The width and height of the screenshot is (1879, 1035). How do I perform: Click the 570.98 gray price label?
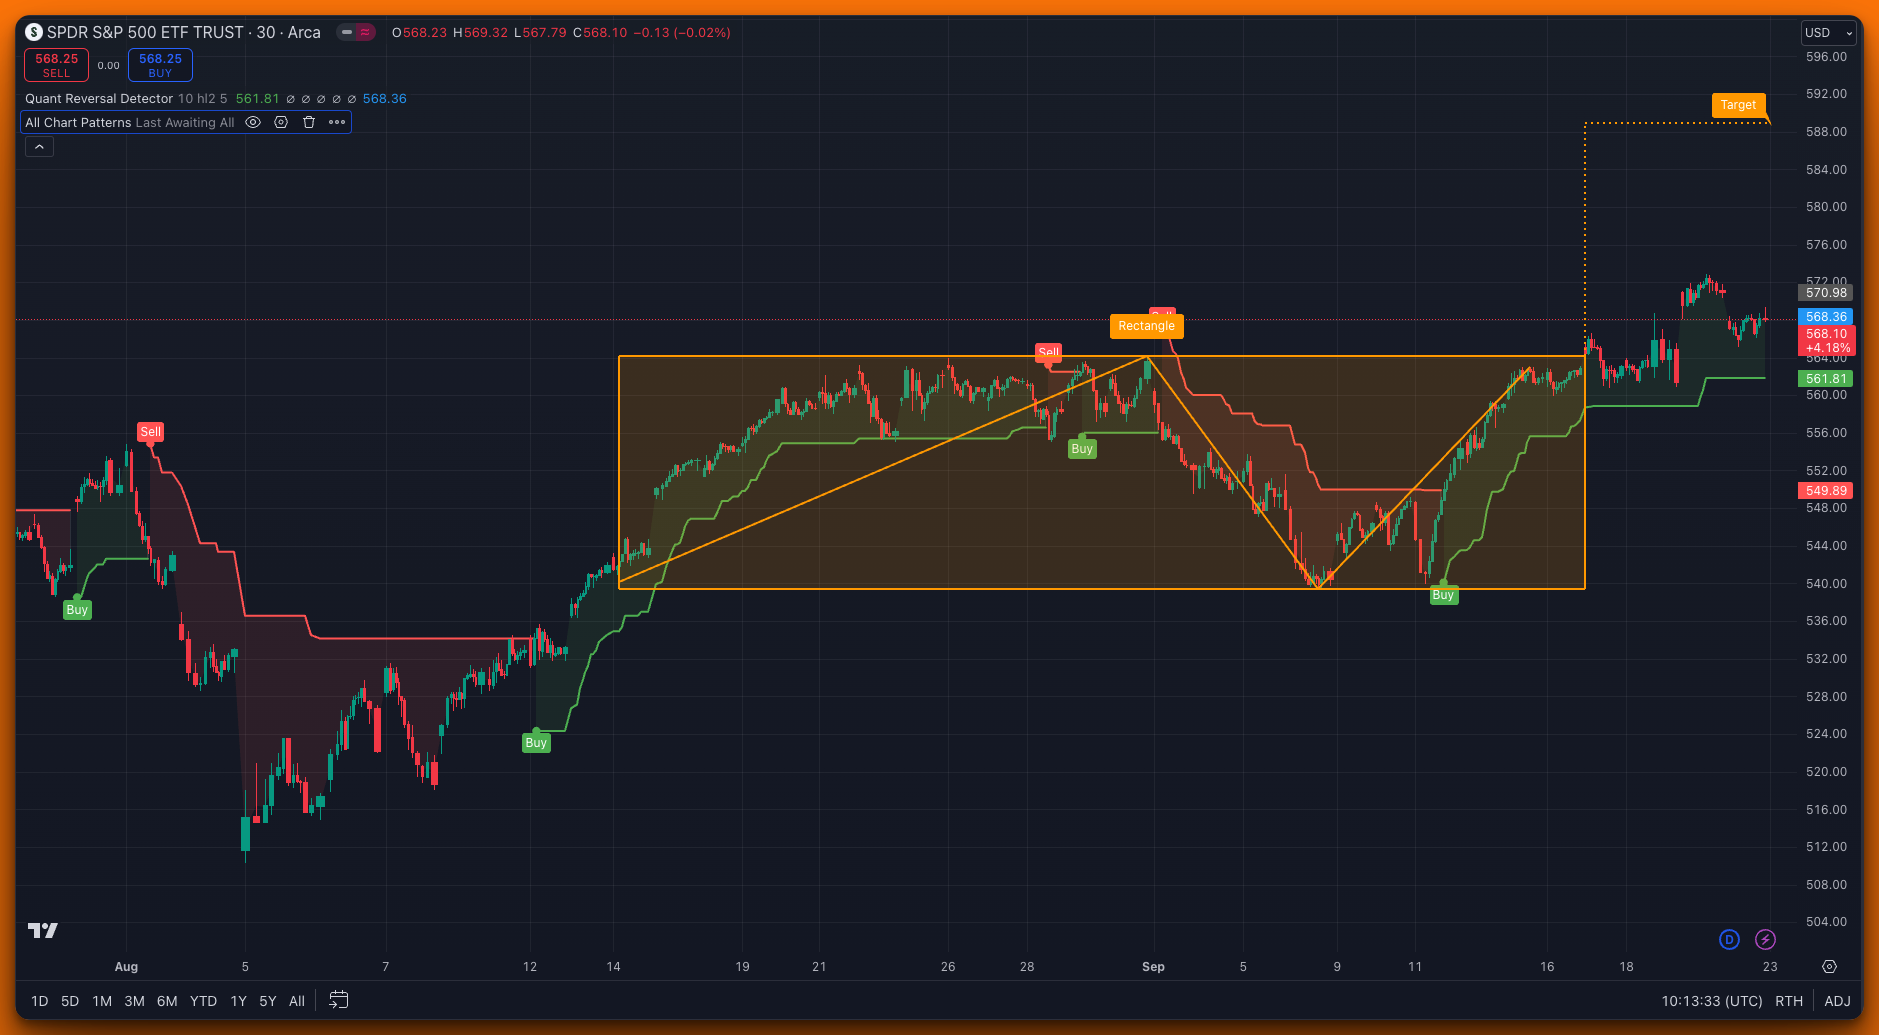tap(1826, 293)
